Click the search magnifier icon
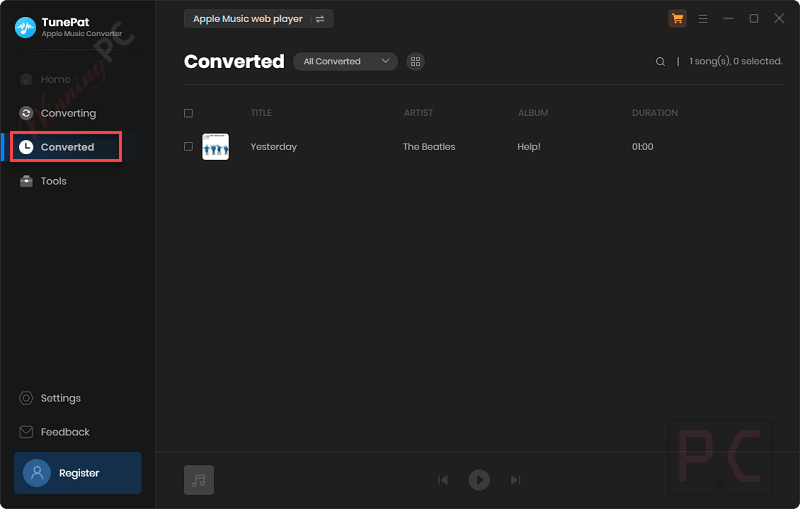800x509 pixels. click(660, 61)
